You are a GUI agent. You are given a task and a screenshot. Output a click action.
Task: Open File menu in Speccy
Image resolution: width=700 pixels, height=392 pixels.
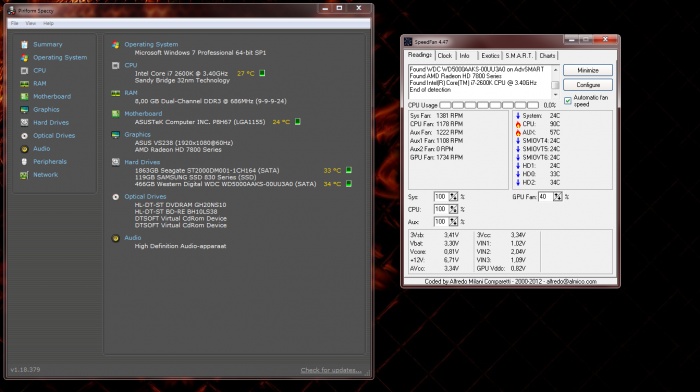(15, 23)
